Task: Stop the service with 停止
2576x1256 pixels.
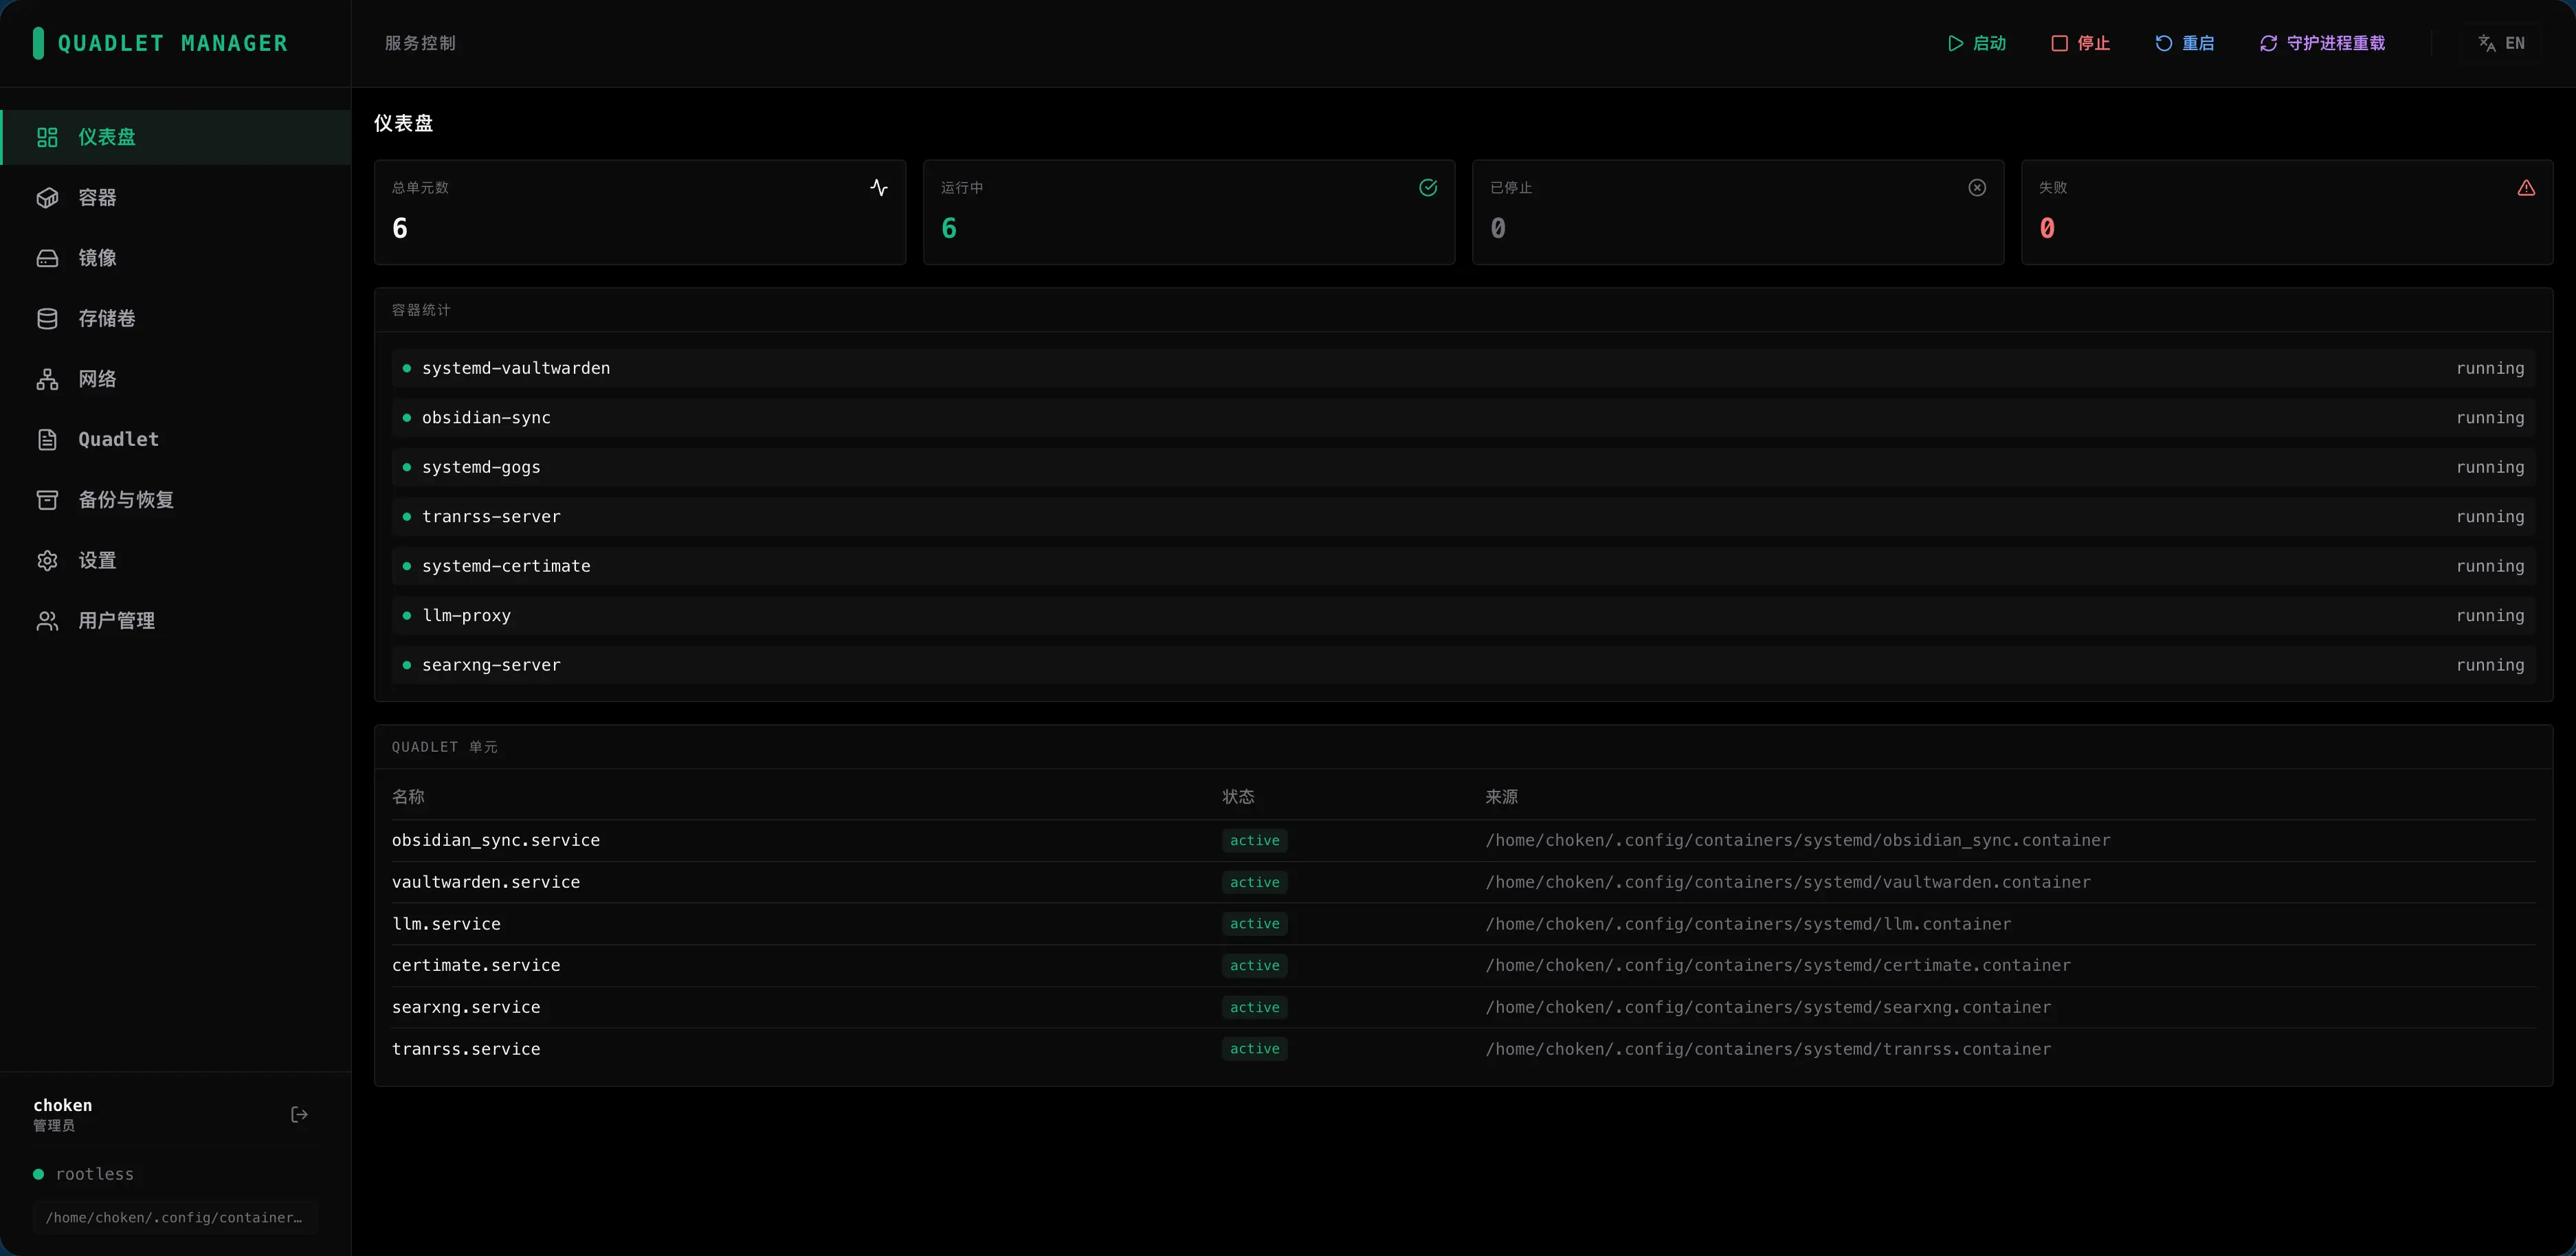Action: click(2080, 43)
